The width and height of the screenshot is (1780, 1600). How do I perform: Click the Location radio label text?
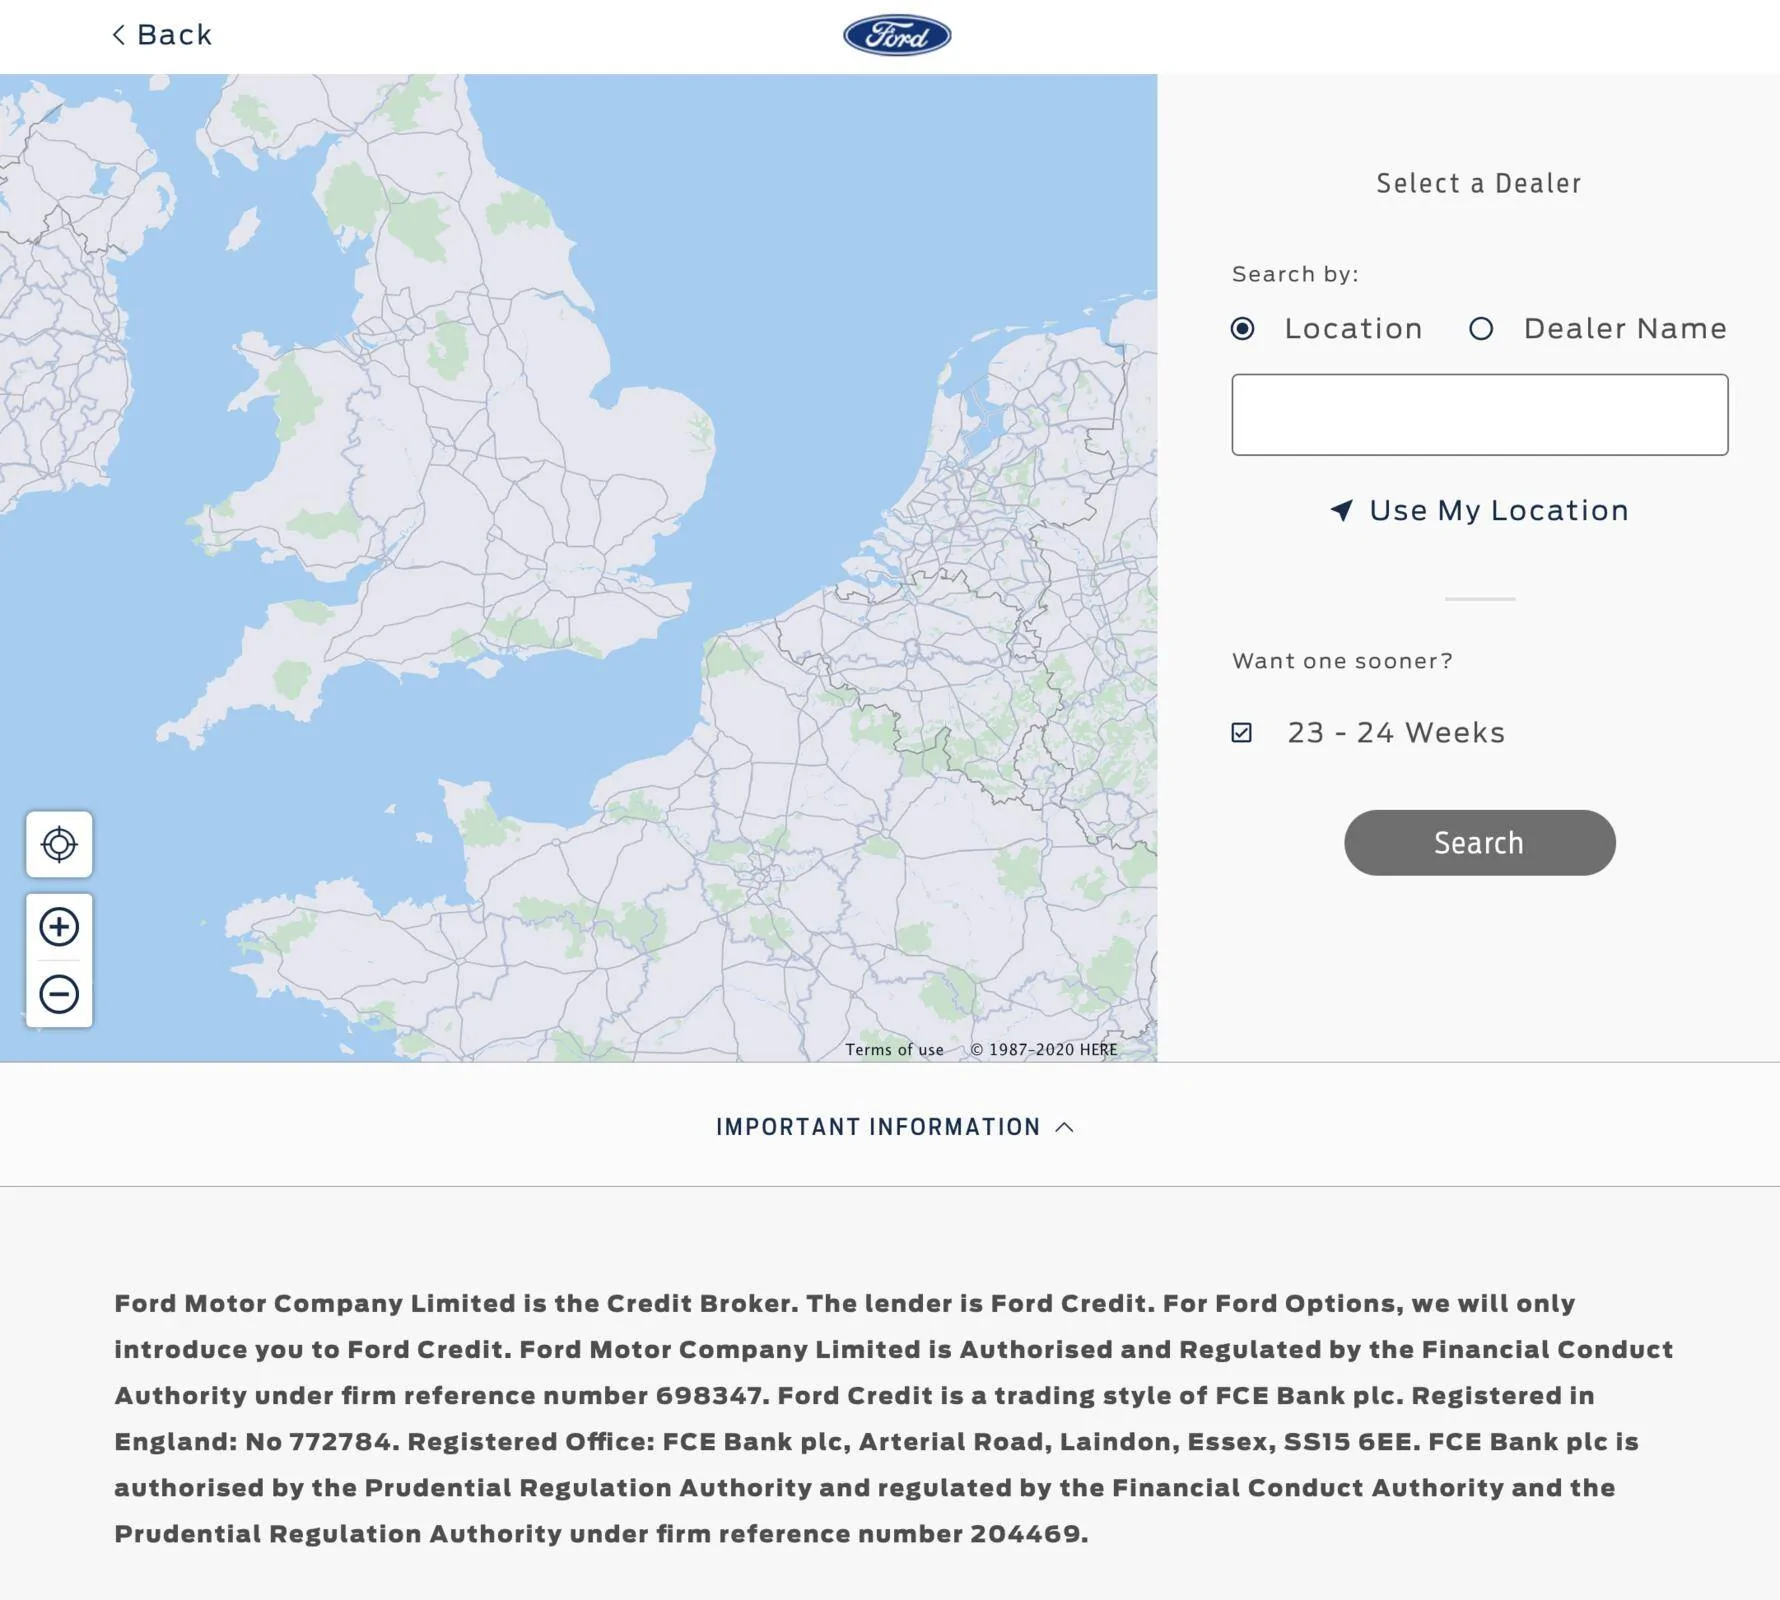point(1353,328)
